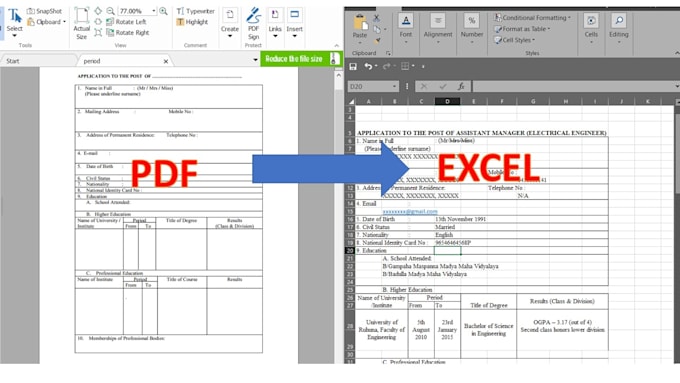Undo the last action in Excel

[x=368, y=66]
